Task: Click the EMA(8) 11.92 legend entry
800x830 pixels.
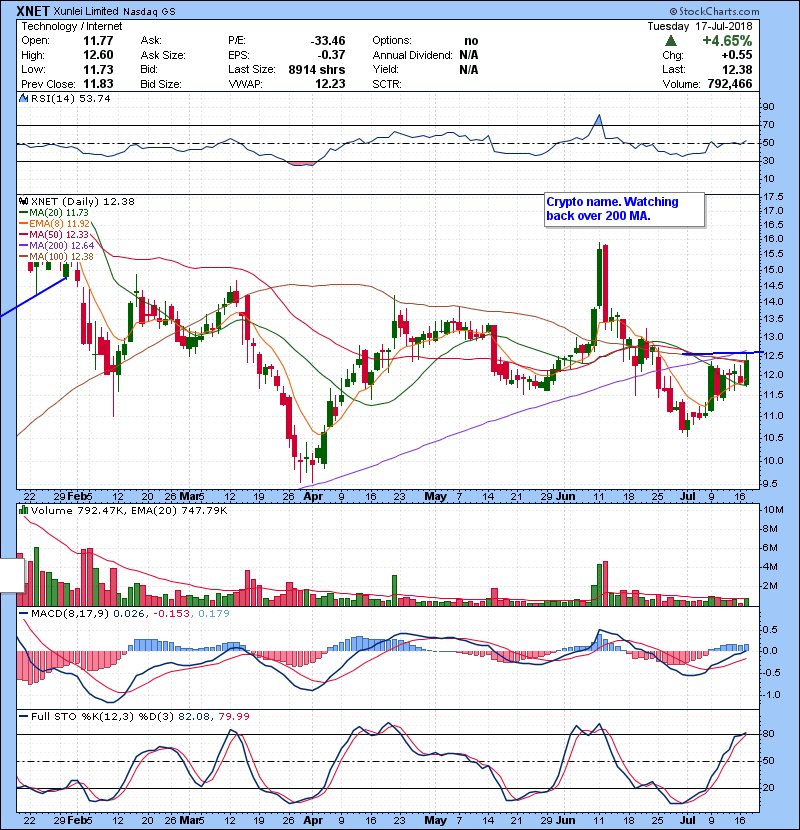Action: tap(59, 223)
